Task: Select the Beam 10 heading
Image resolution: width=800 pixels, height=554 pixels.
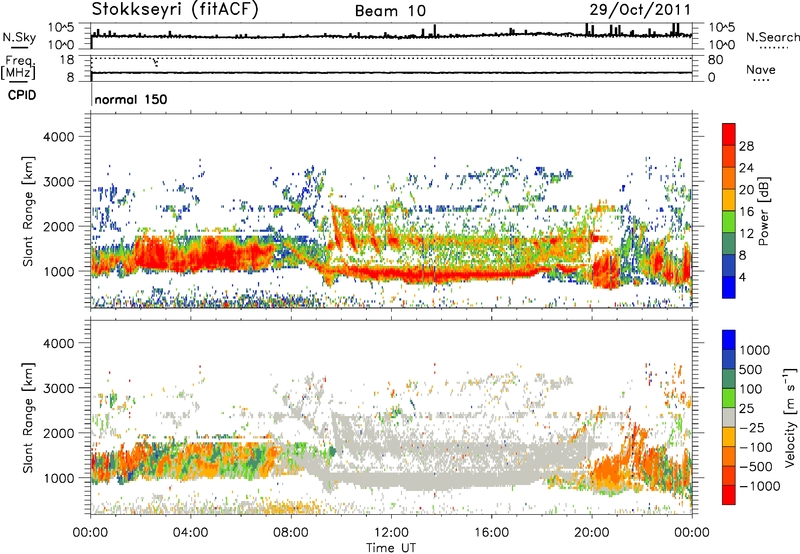Action: point(390,11)
